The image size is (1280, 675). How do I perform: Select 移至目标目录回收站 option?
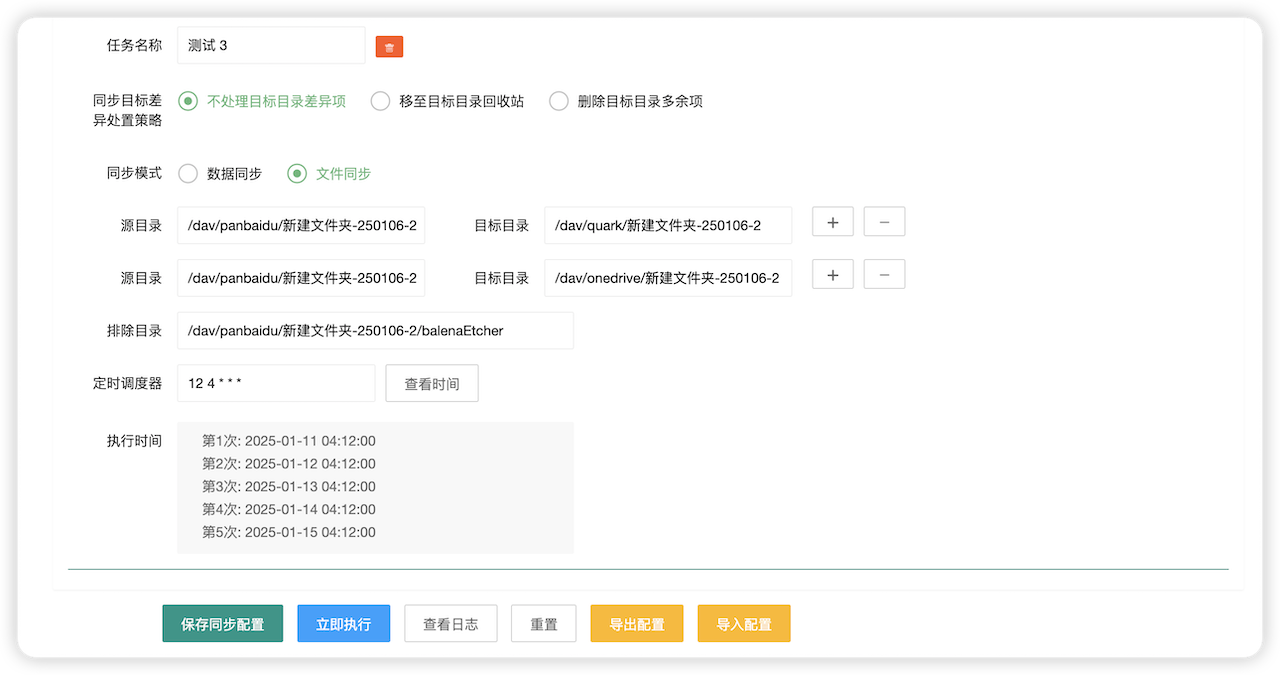380,101
